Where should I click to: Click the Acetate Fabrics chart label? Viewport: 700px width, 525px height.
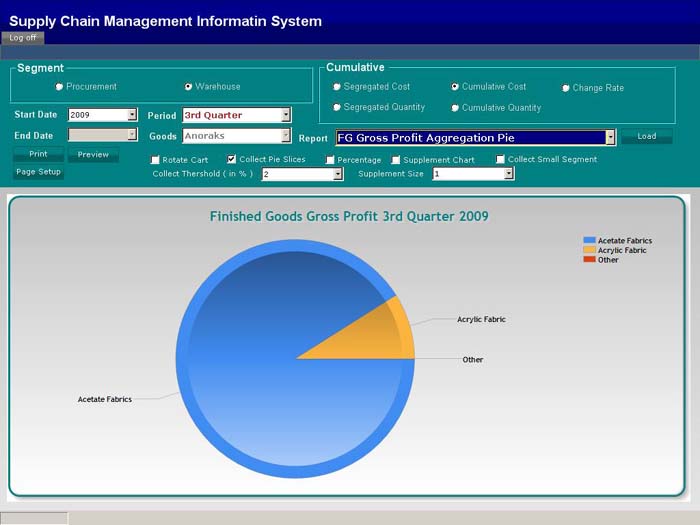[105, 399]
